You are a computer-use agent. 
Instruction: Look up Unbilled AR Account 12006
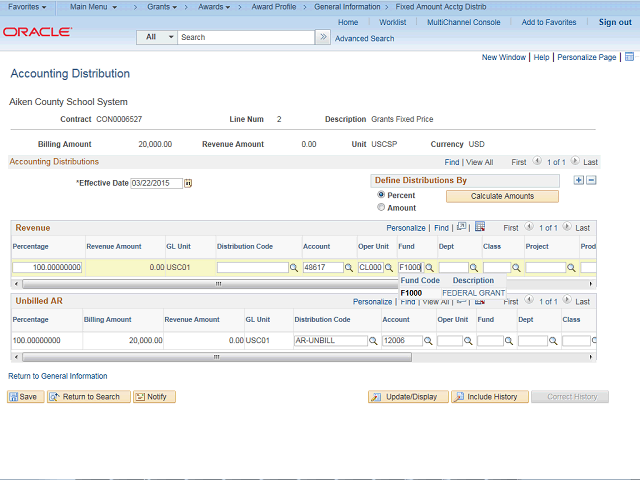(x=428, y=341)
